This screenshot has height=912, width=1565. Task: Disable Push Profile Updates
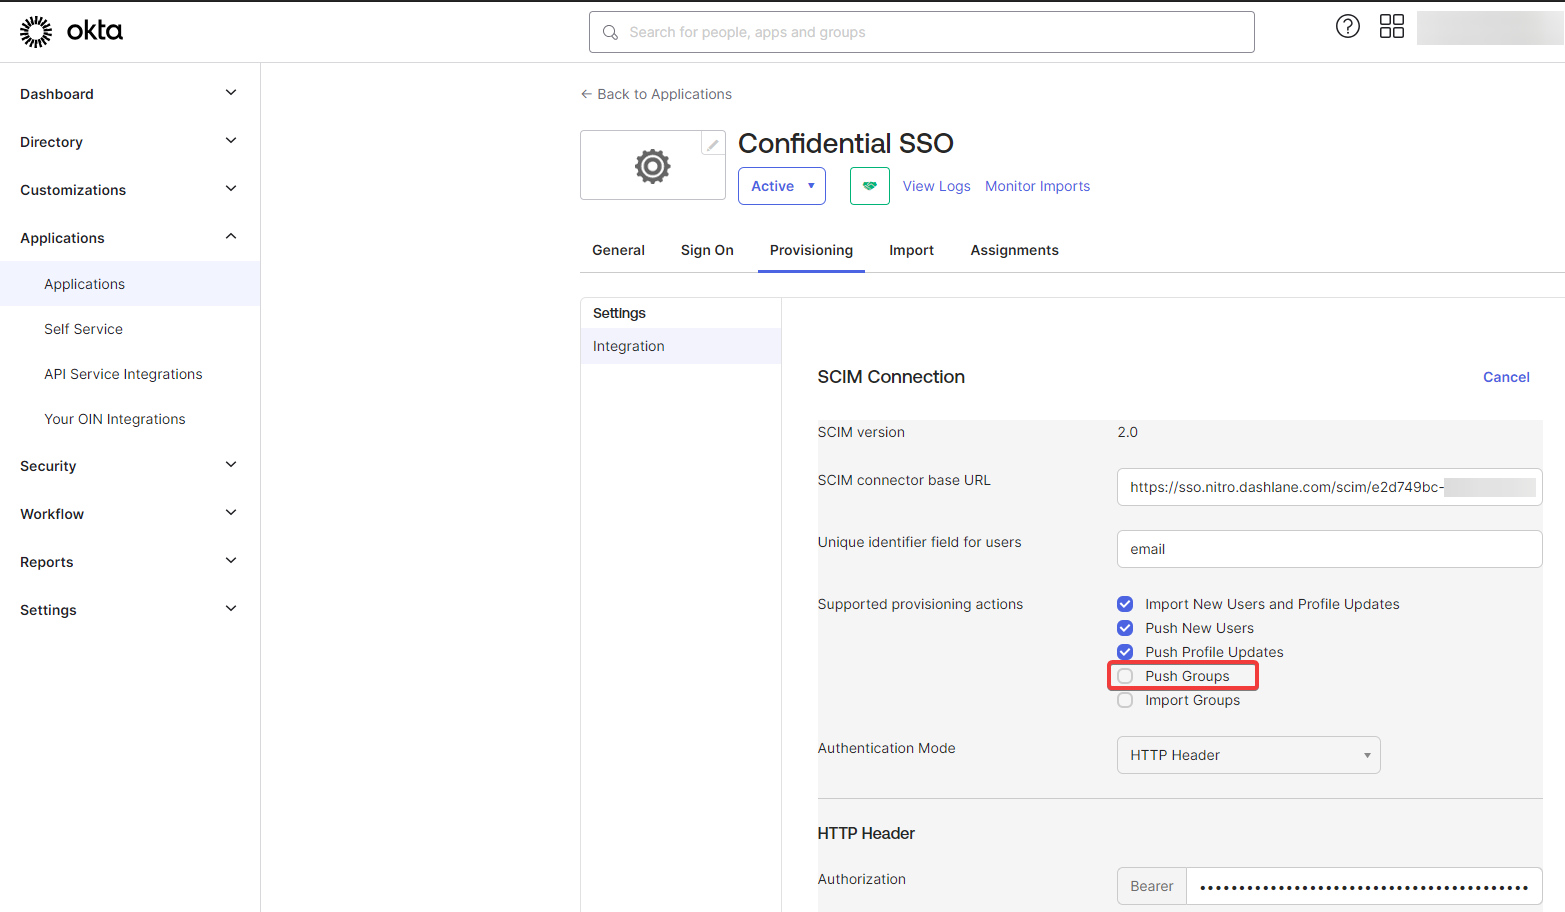point(1125,651)
